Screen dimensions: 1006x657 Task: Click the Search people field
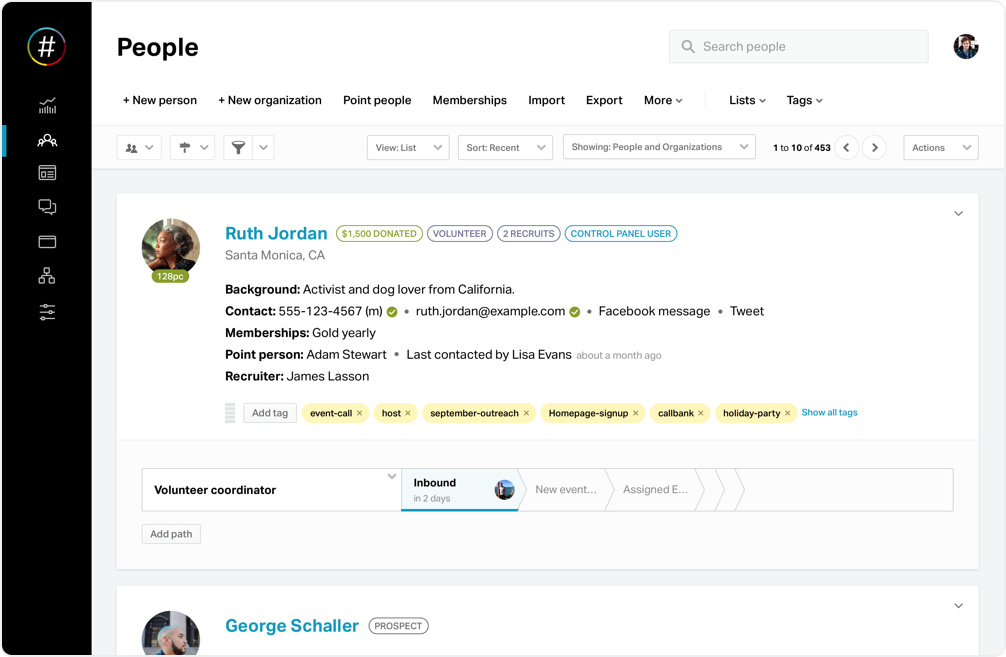798,46
